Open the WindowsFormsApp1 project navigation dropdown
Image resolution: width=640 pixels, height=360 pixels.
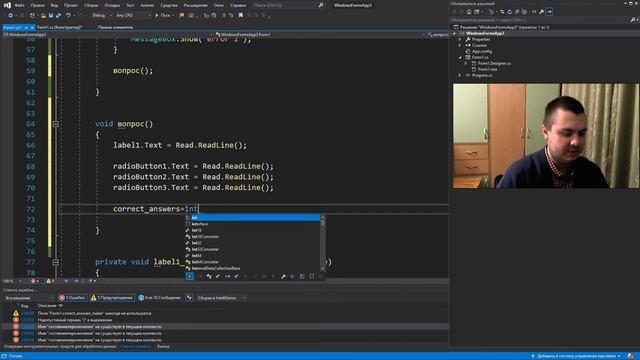108,35
